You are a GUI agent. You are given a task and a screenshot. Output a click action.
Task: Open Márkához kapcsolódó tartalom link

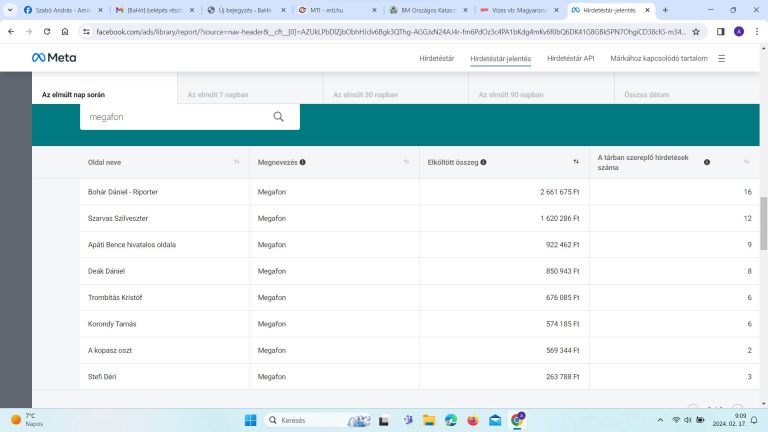click(659, 58)
